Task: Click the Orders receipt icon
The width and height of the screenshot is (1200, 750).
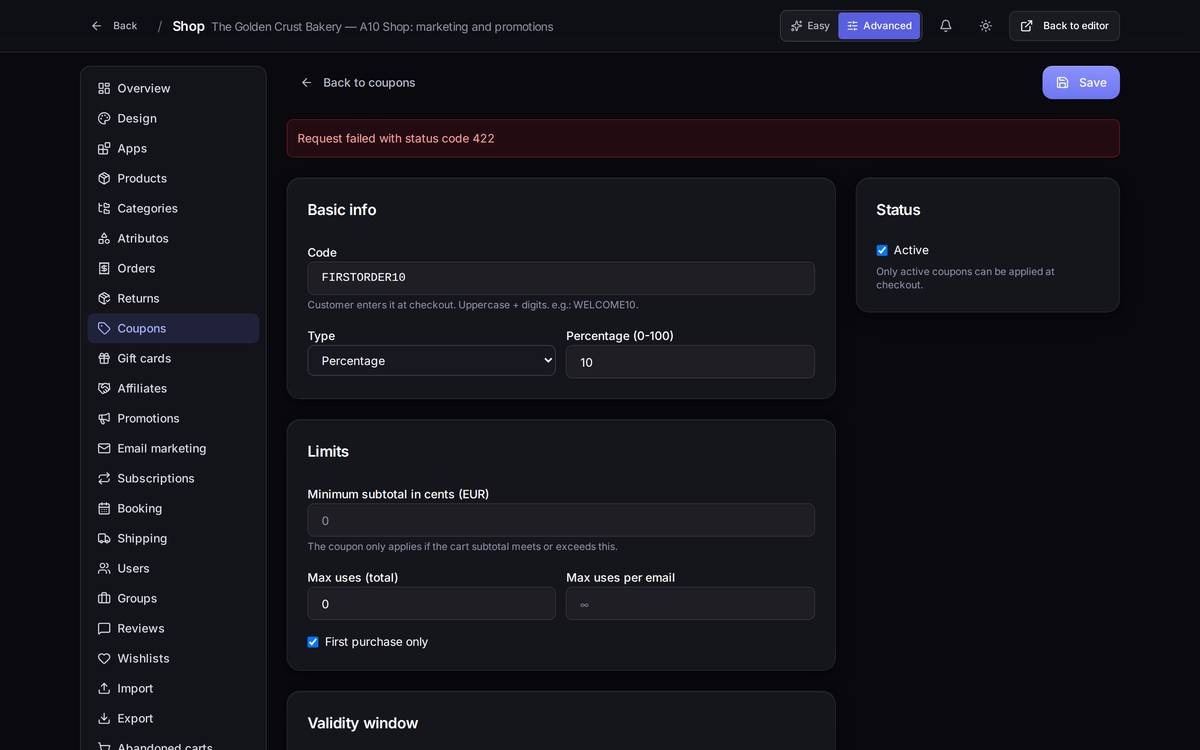Action: pyautogui.click(x=104, y=268)
